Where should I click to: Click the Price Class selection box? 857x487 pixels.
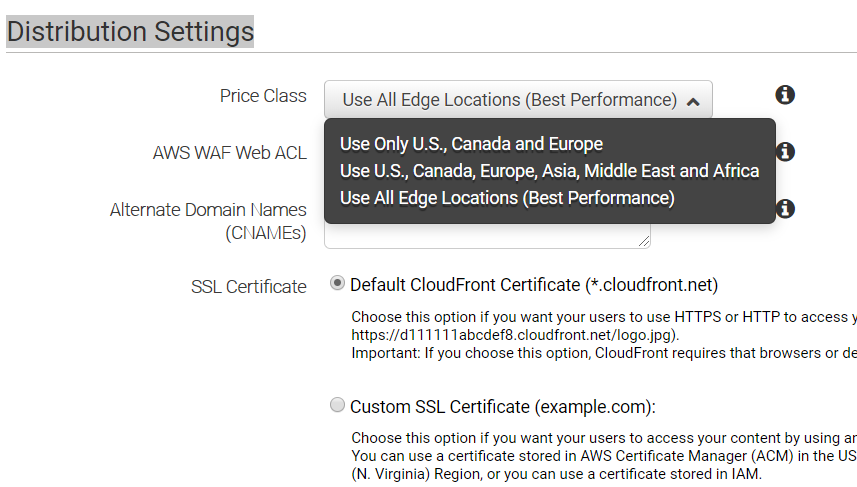tap(510, 100)
